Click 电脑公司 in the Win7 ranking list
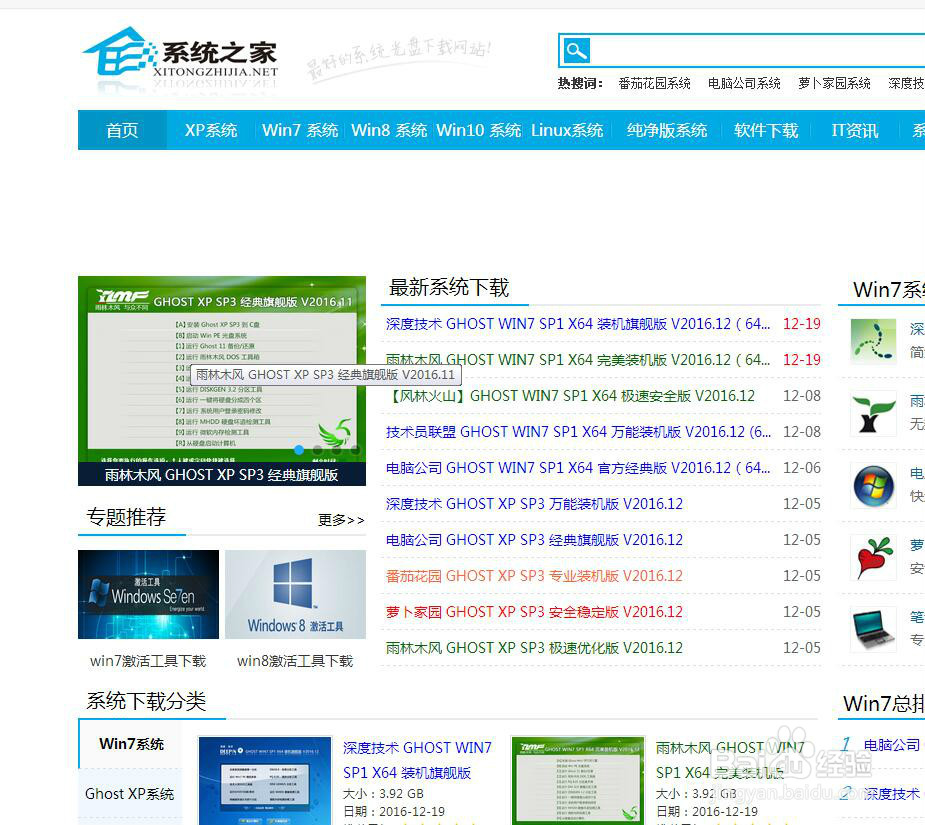 (893, 745)
